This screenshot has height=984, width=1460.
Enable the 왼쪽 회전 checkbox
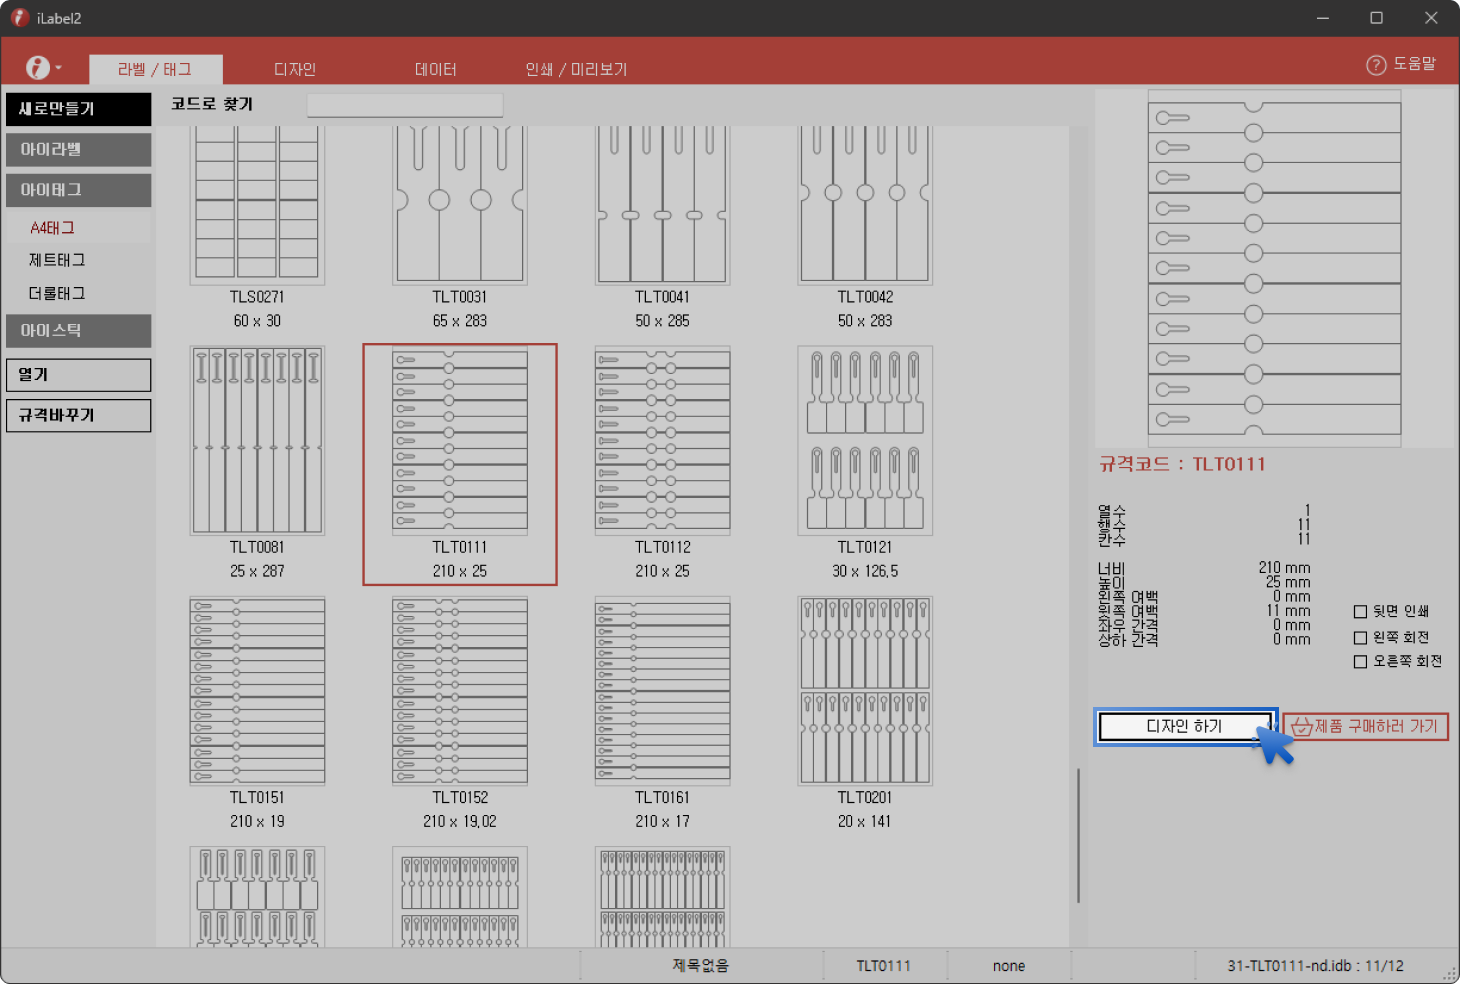coord(1360,638)
